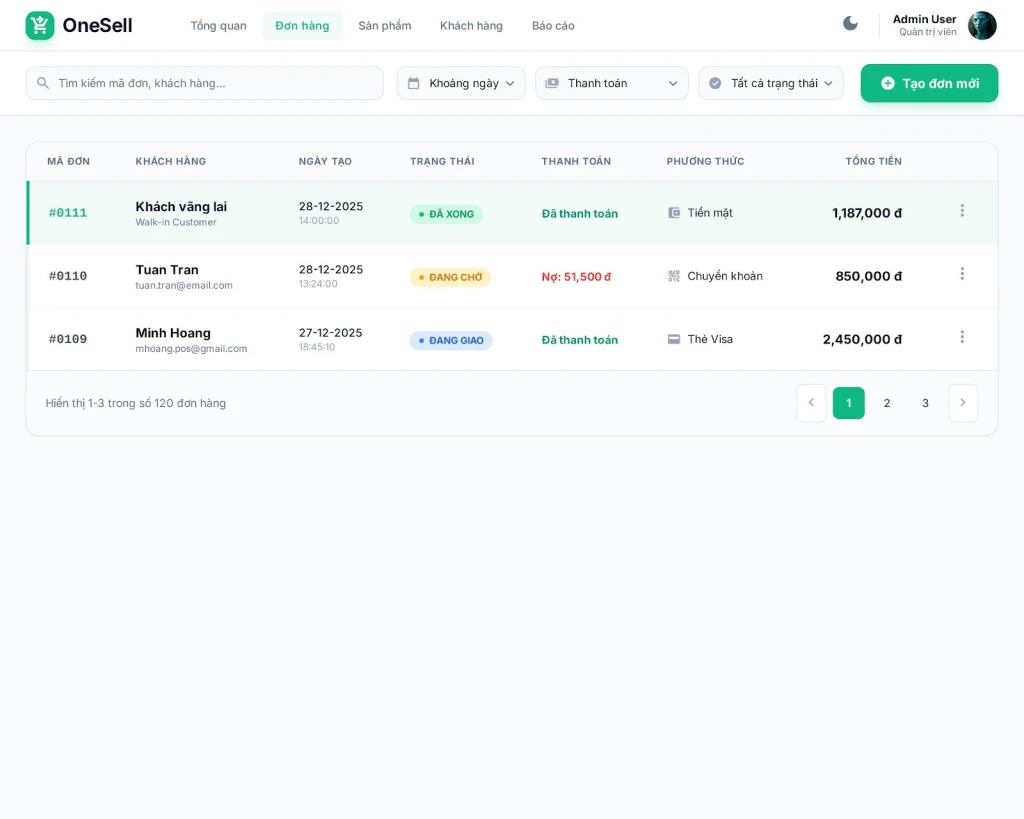Open the Thanh toán payment filter dropdown
1024x819 pixels.
point(612,83)
